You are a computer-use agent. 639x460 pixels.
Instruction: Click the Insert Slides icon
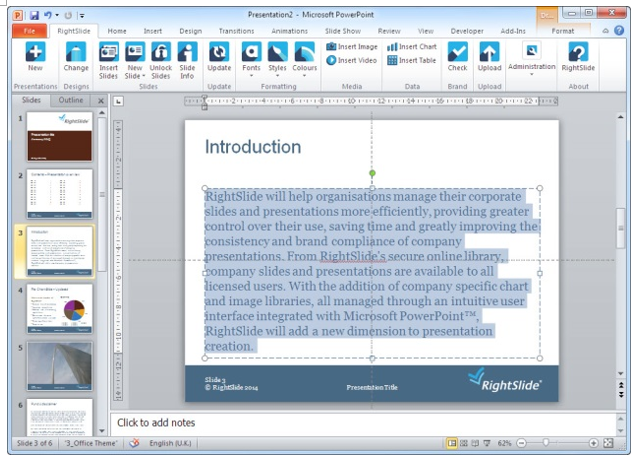tap(108, 60)
